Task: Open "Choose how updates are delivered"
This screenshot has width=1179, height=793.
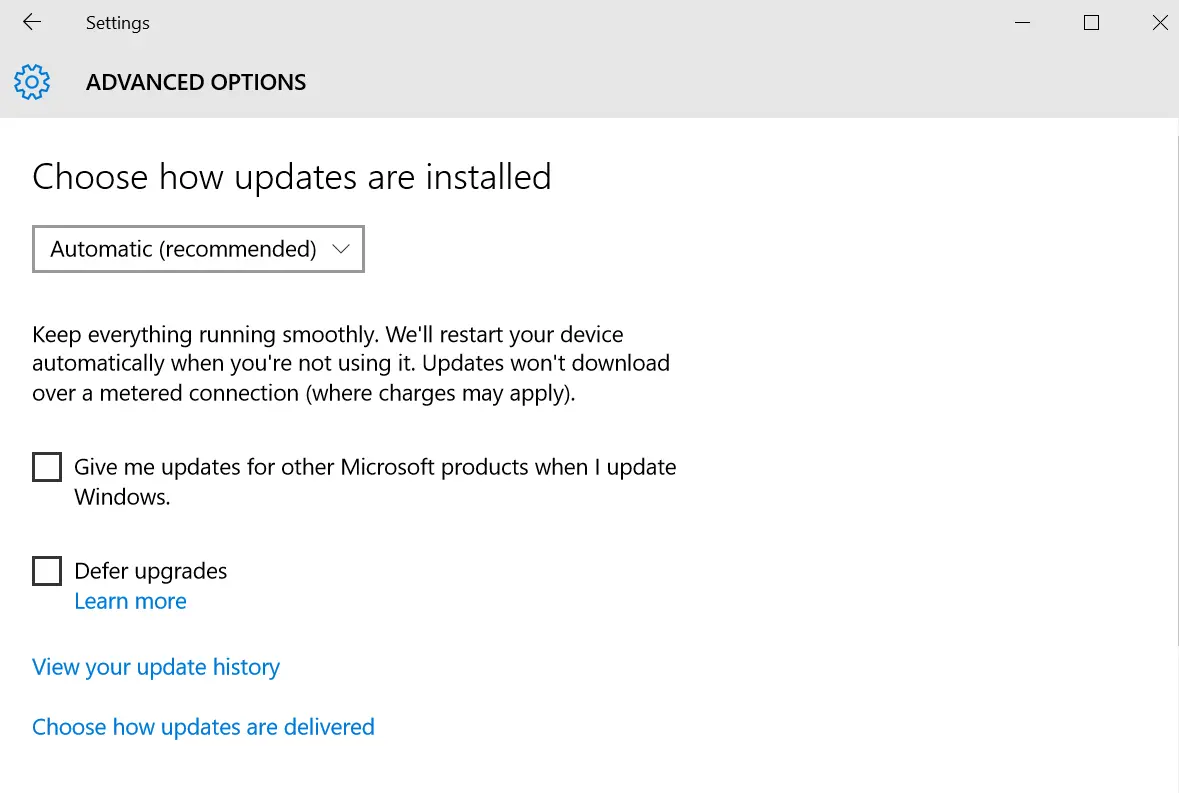Action: (x=203, y=727)
